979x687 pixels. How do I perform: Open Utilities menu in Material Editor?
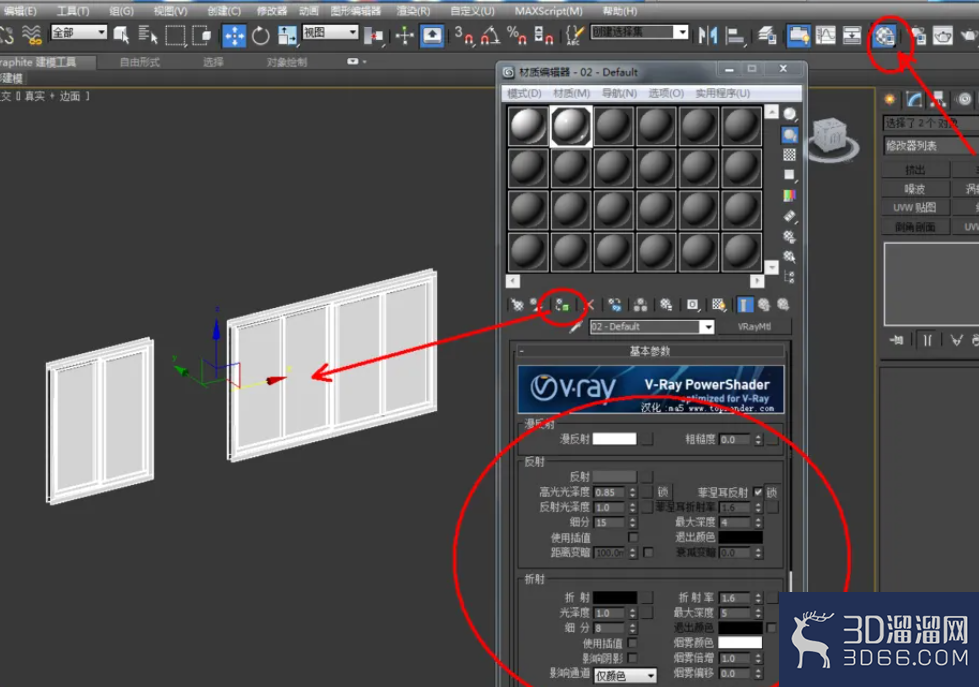[x=722, y=93]
